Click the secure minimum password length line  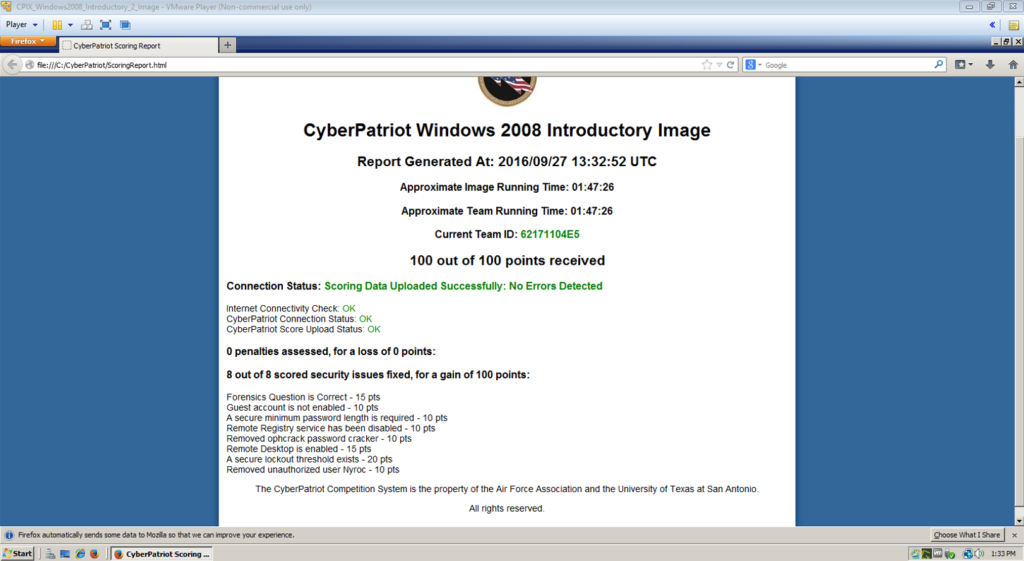coord(337,418)
